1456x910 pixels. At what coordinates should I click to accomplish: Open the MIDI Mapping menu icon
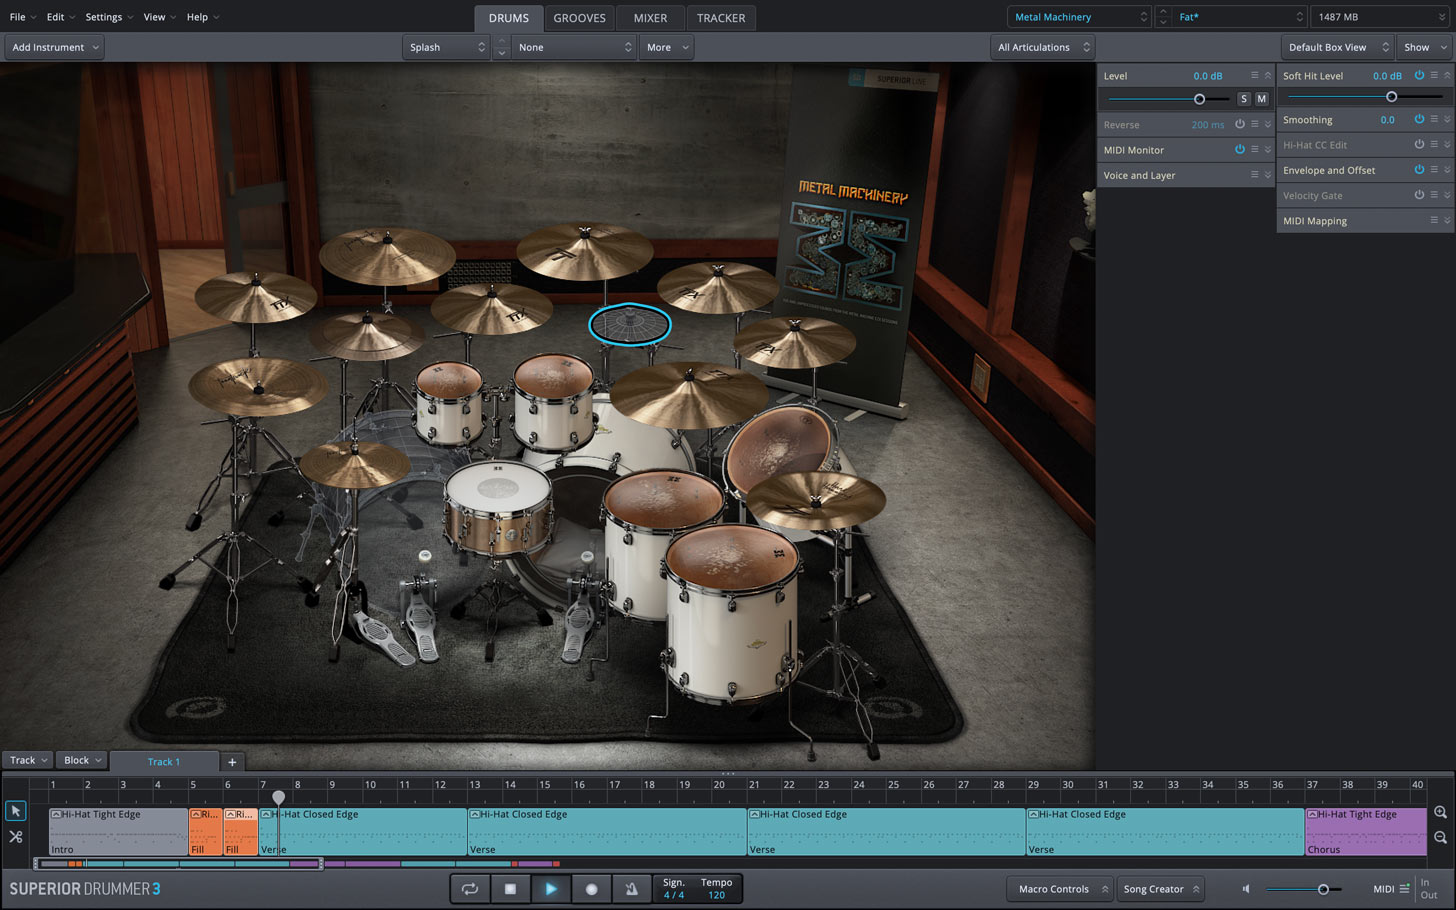pos(1434,221)
